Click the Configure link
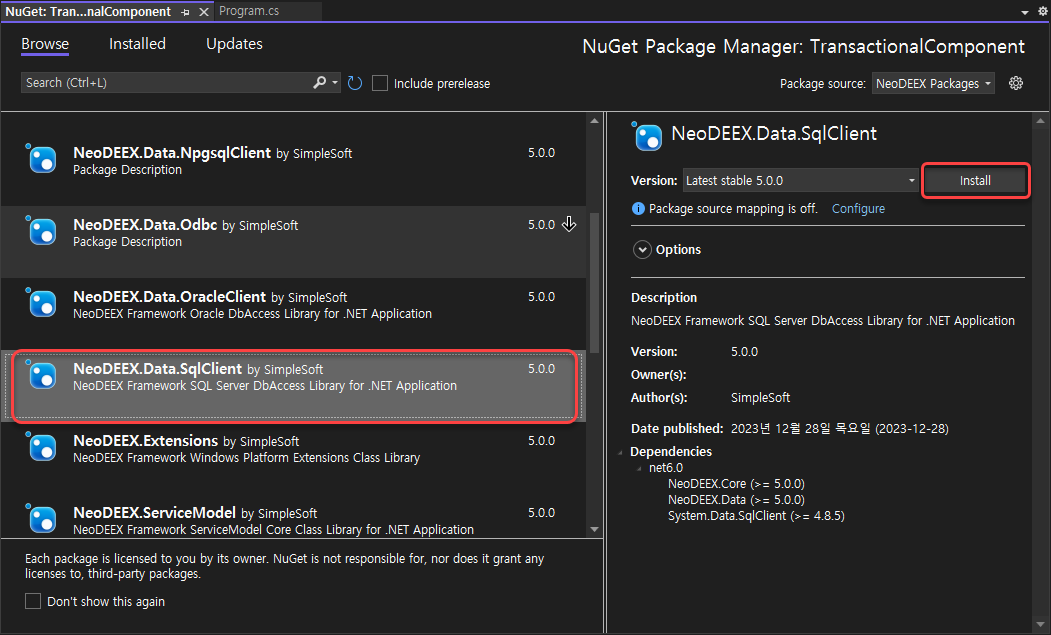This screenshot has height=635, width=1051. pyautogui.click(x=858, y=209)
